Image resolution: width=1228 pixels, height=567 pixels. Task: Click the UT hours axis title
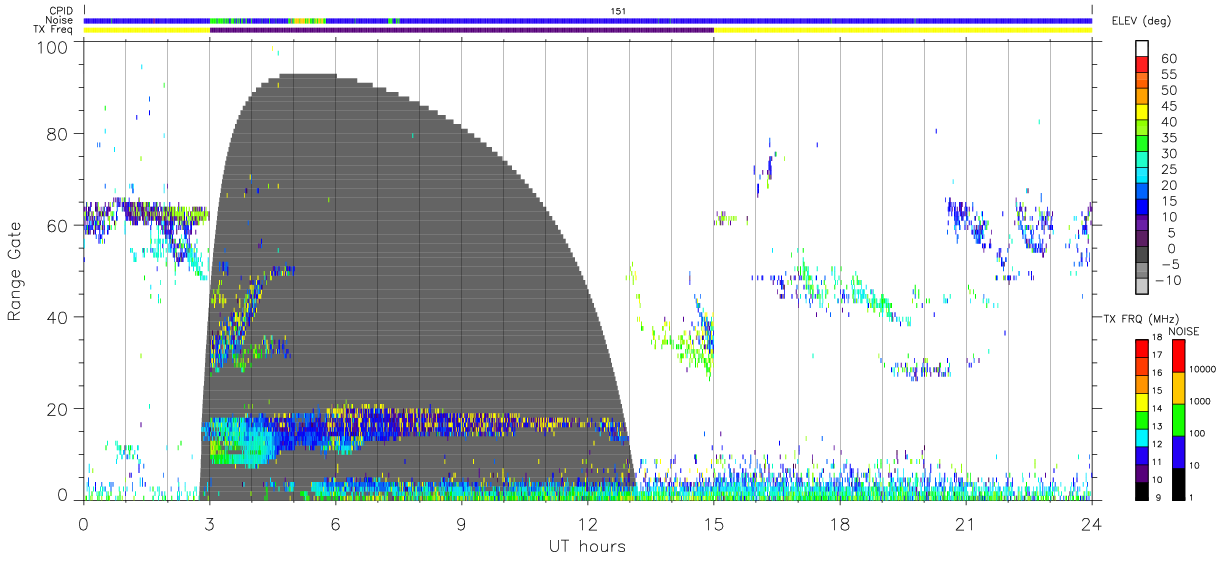587,546
